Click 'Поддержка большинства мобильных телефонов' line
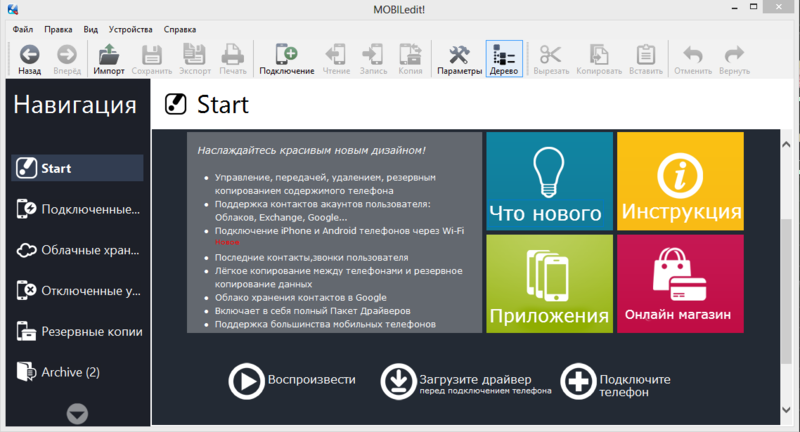The image size is (800, 432). point(325,324)
